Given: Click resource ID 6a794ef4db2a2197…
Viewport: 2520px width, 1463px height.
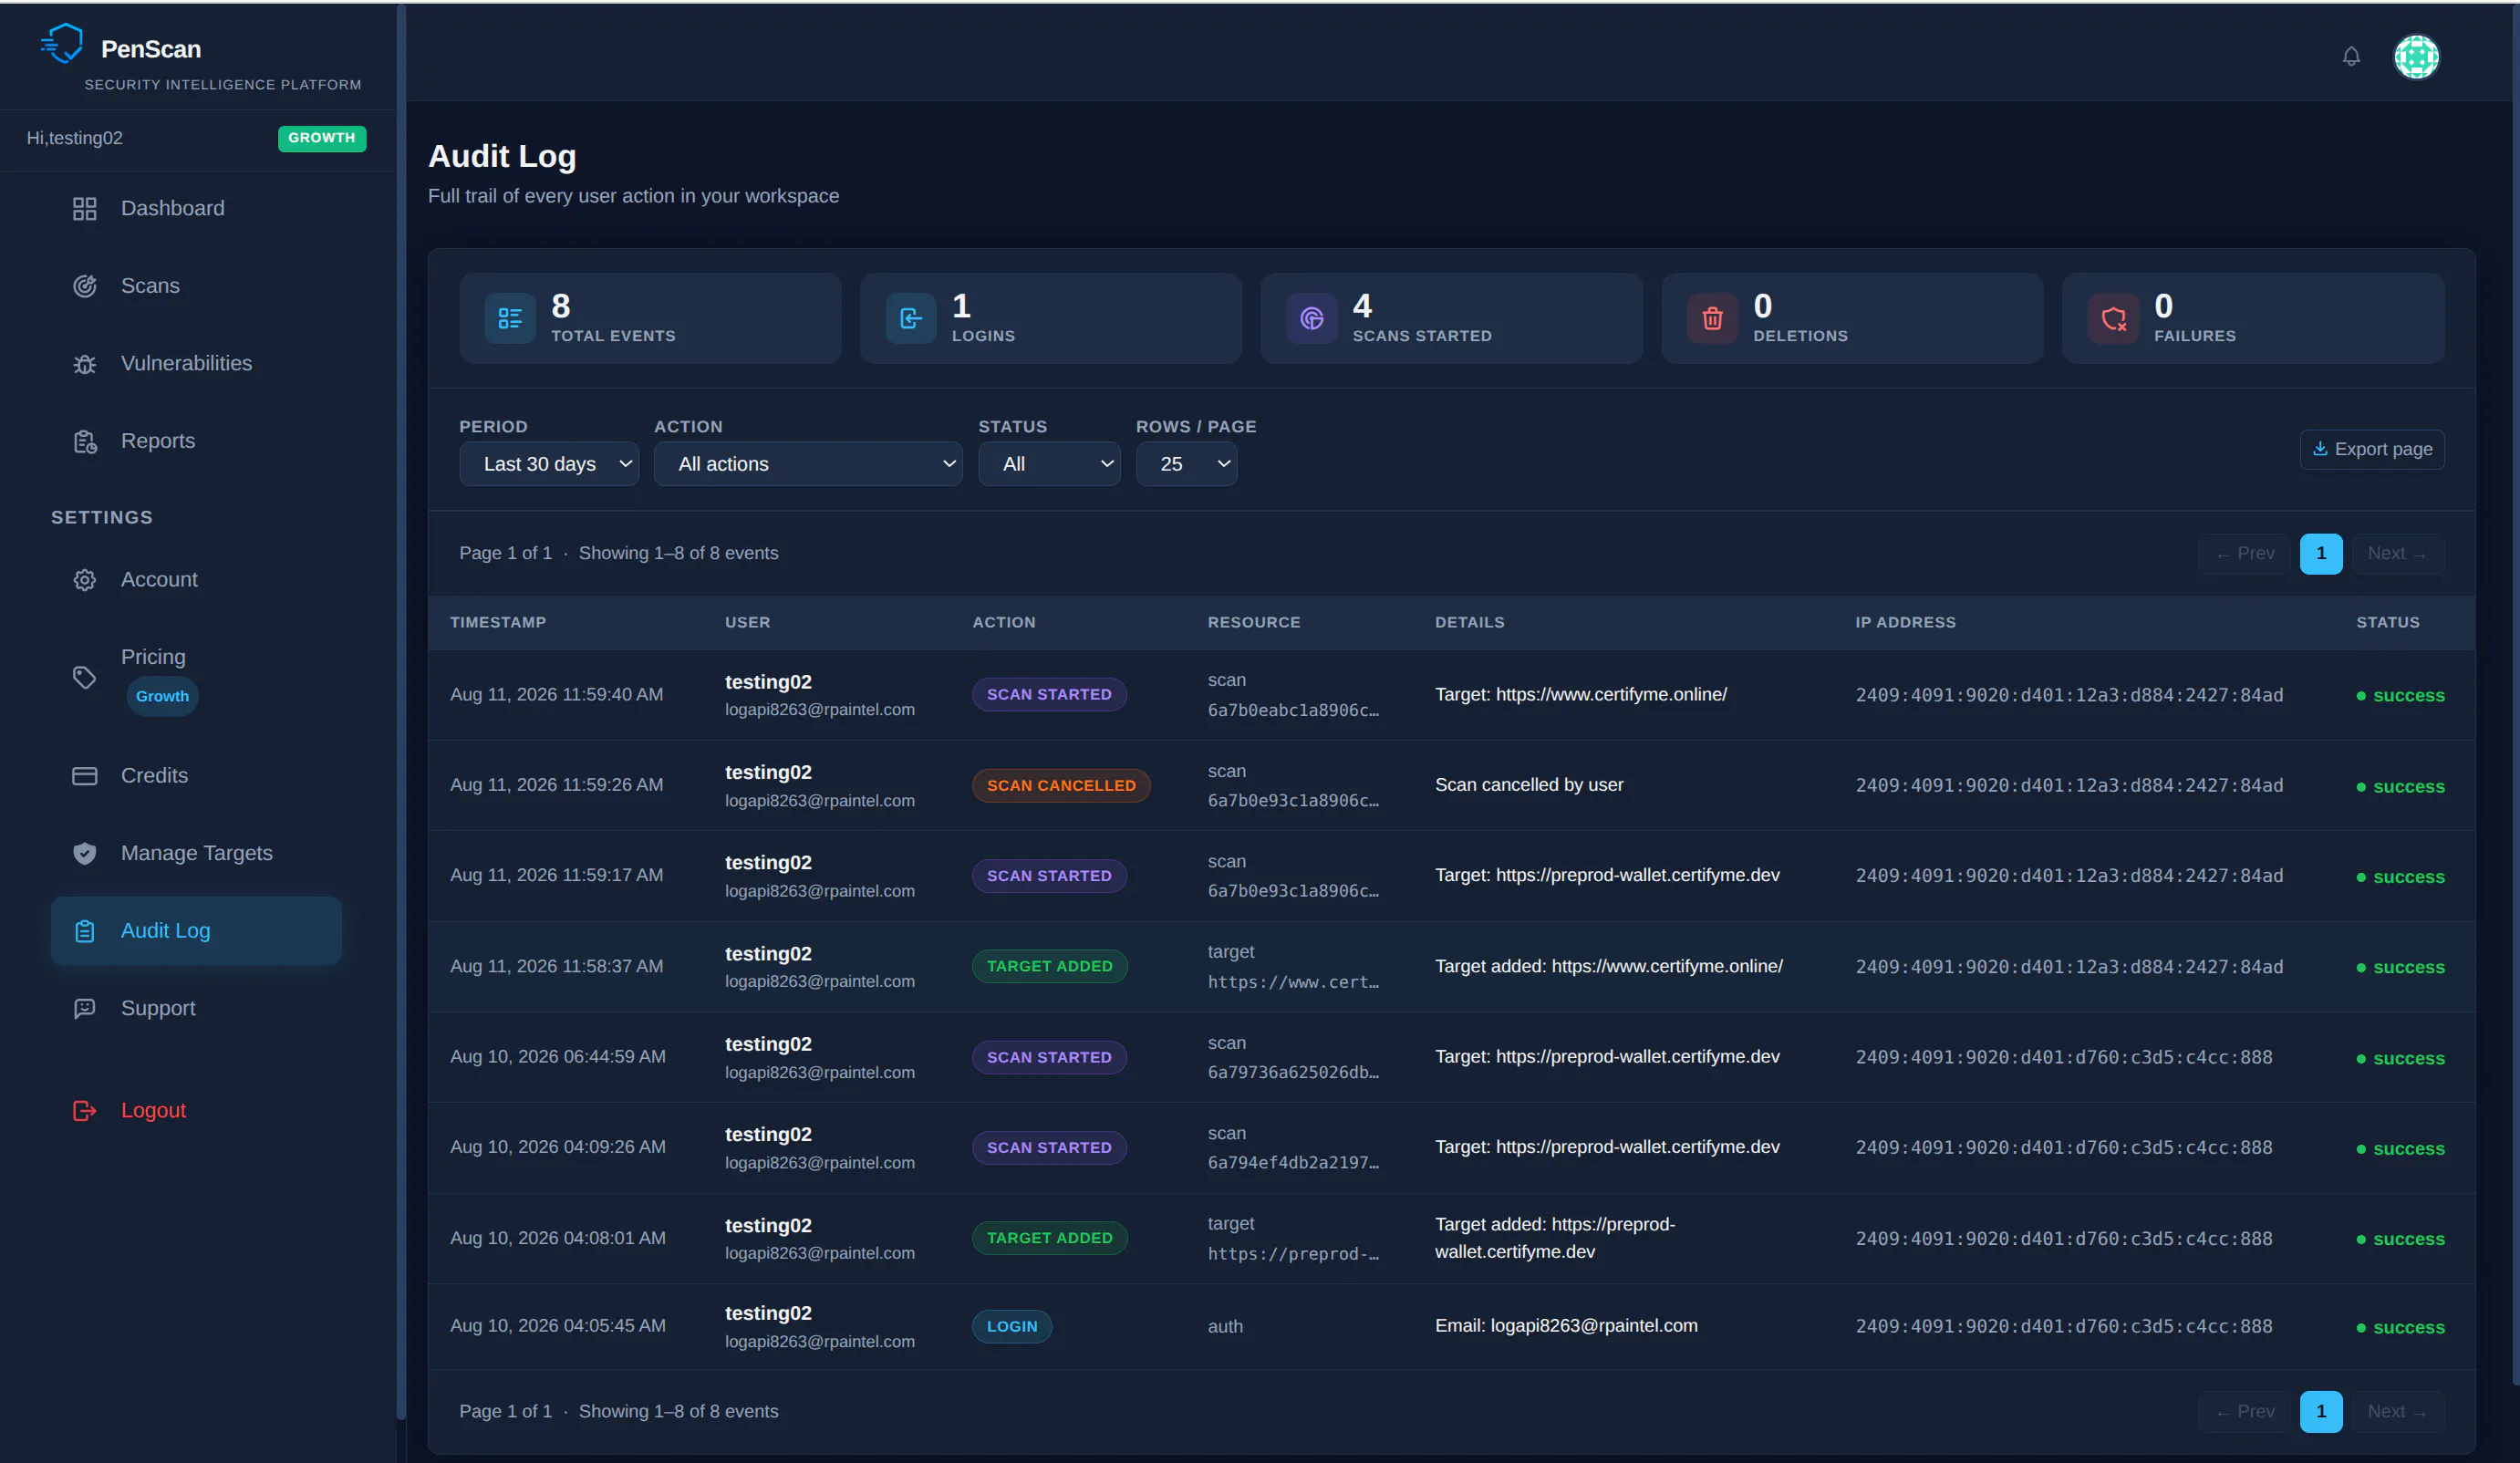Looking at the screenshot, I should point(1293,1162).
